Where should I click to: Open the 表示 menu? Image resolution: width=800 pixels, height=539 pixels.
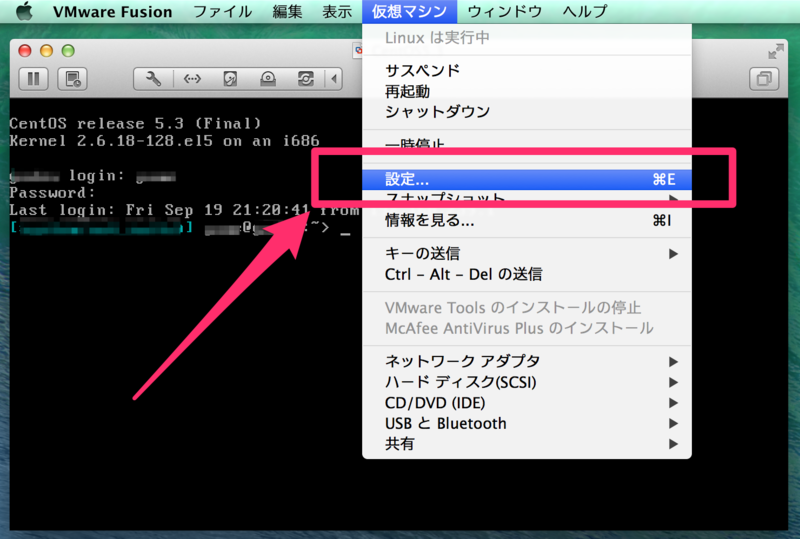tap(337, 11)
